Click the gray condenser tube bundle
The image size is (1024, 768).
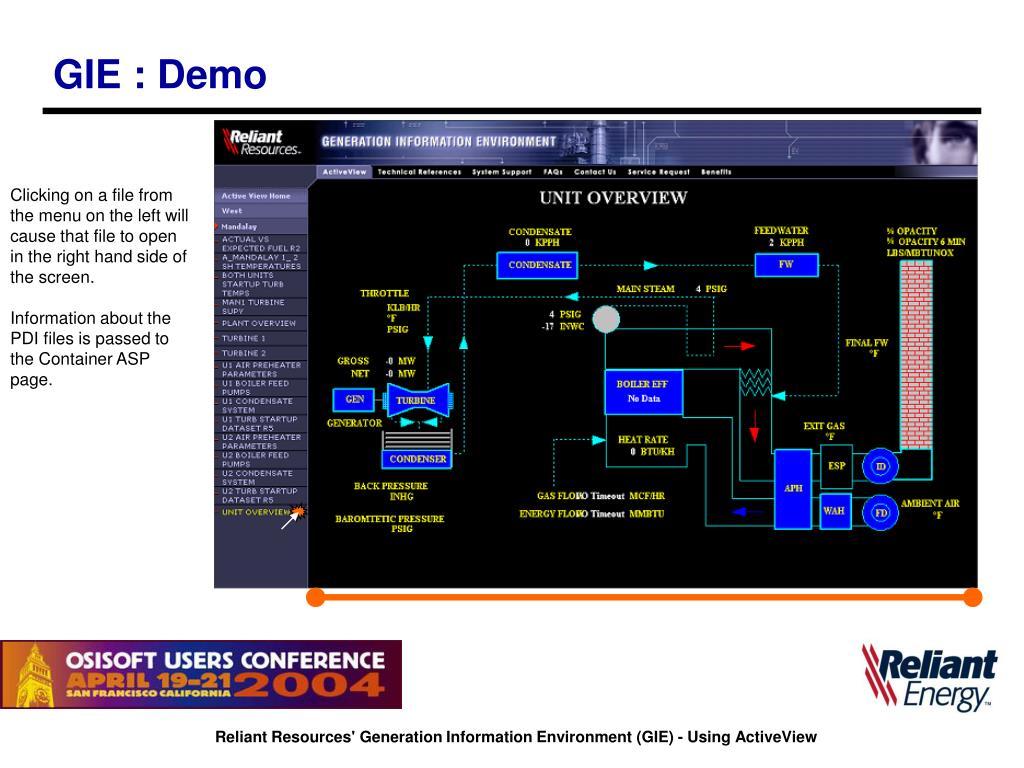(x=417, y=440)
